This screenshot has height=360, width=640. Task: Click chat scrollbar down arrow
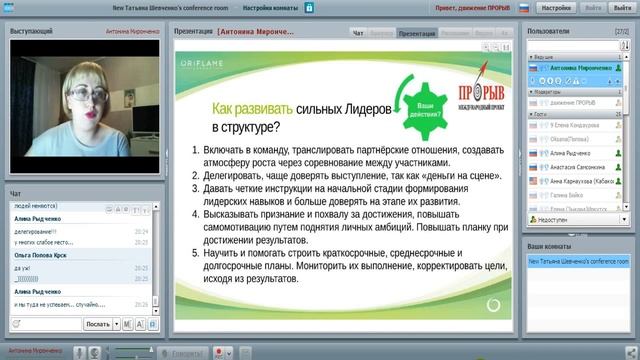coord(156,311)
